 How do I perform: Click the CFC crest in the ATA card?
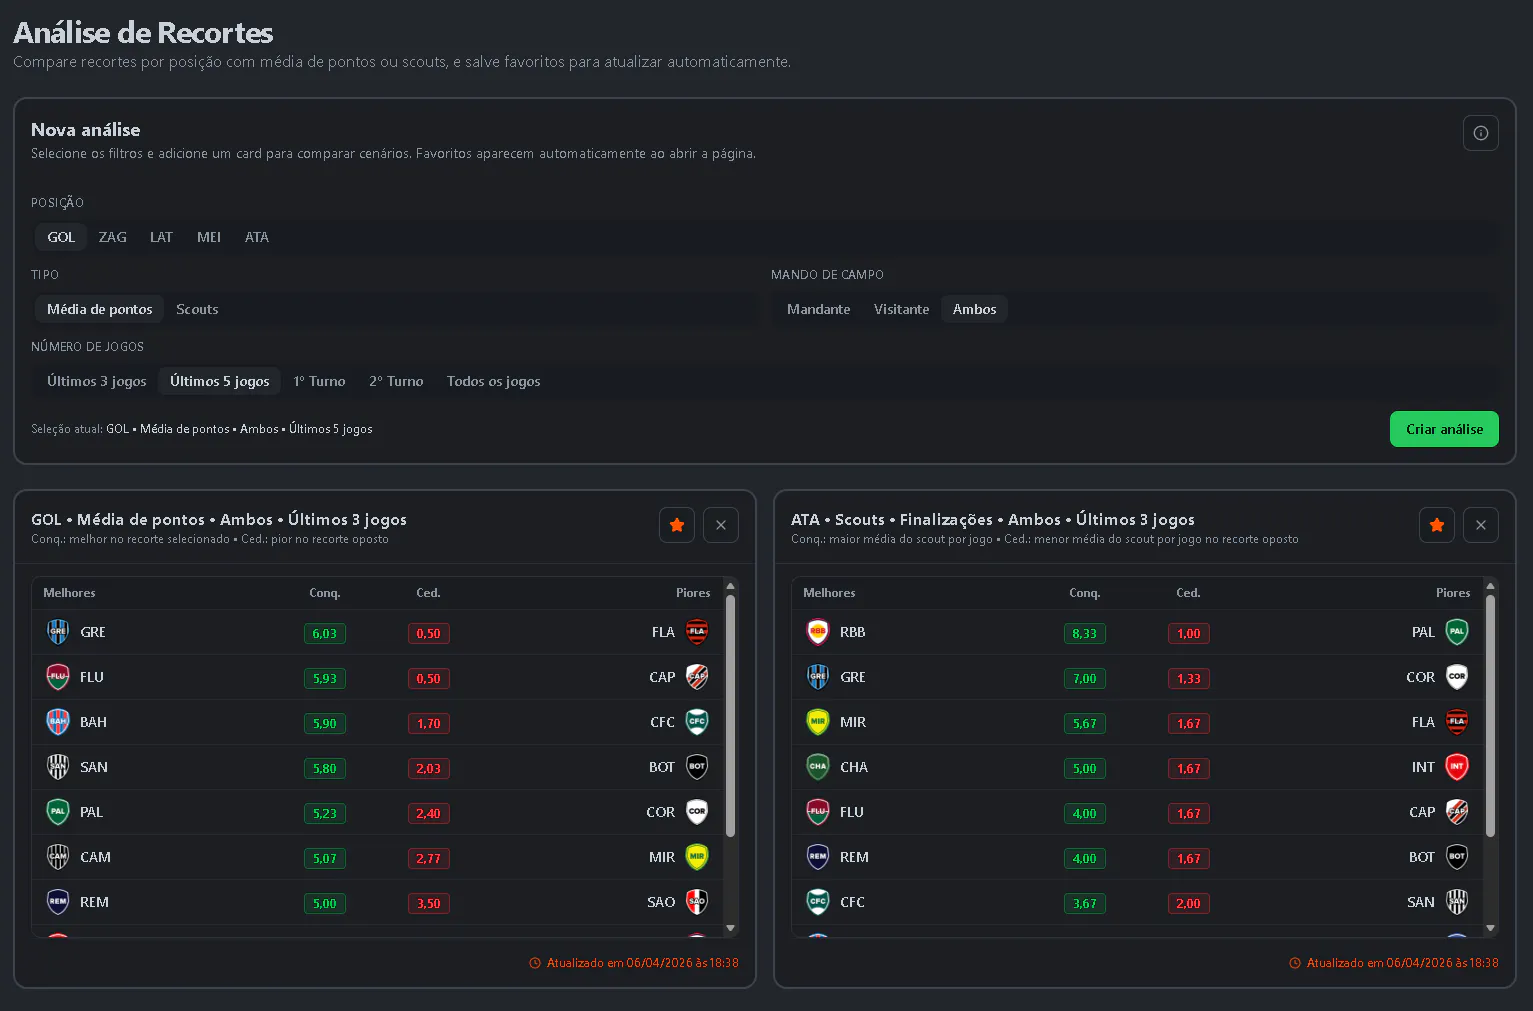click(x=818, y=902)
